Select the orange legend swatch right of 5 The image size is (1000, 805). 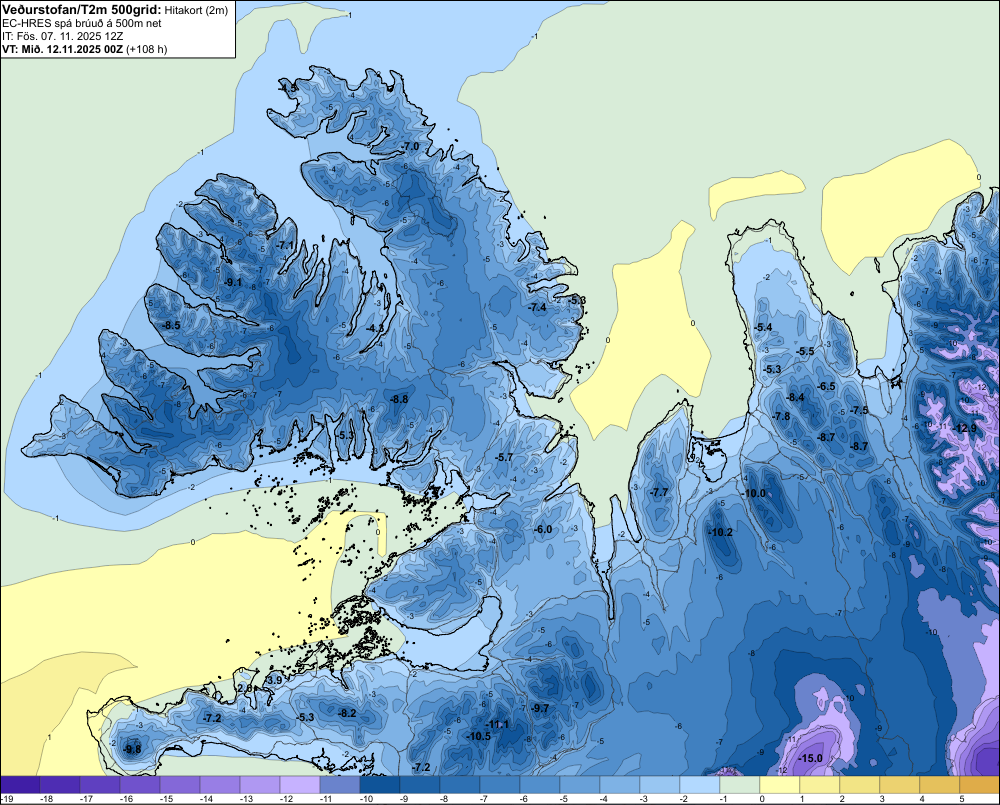point(980,785)
